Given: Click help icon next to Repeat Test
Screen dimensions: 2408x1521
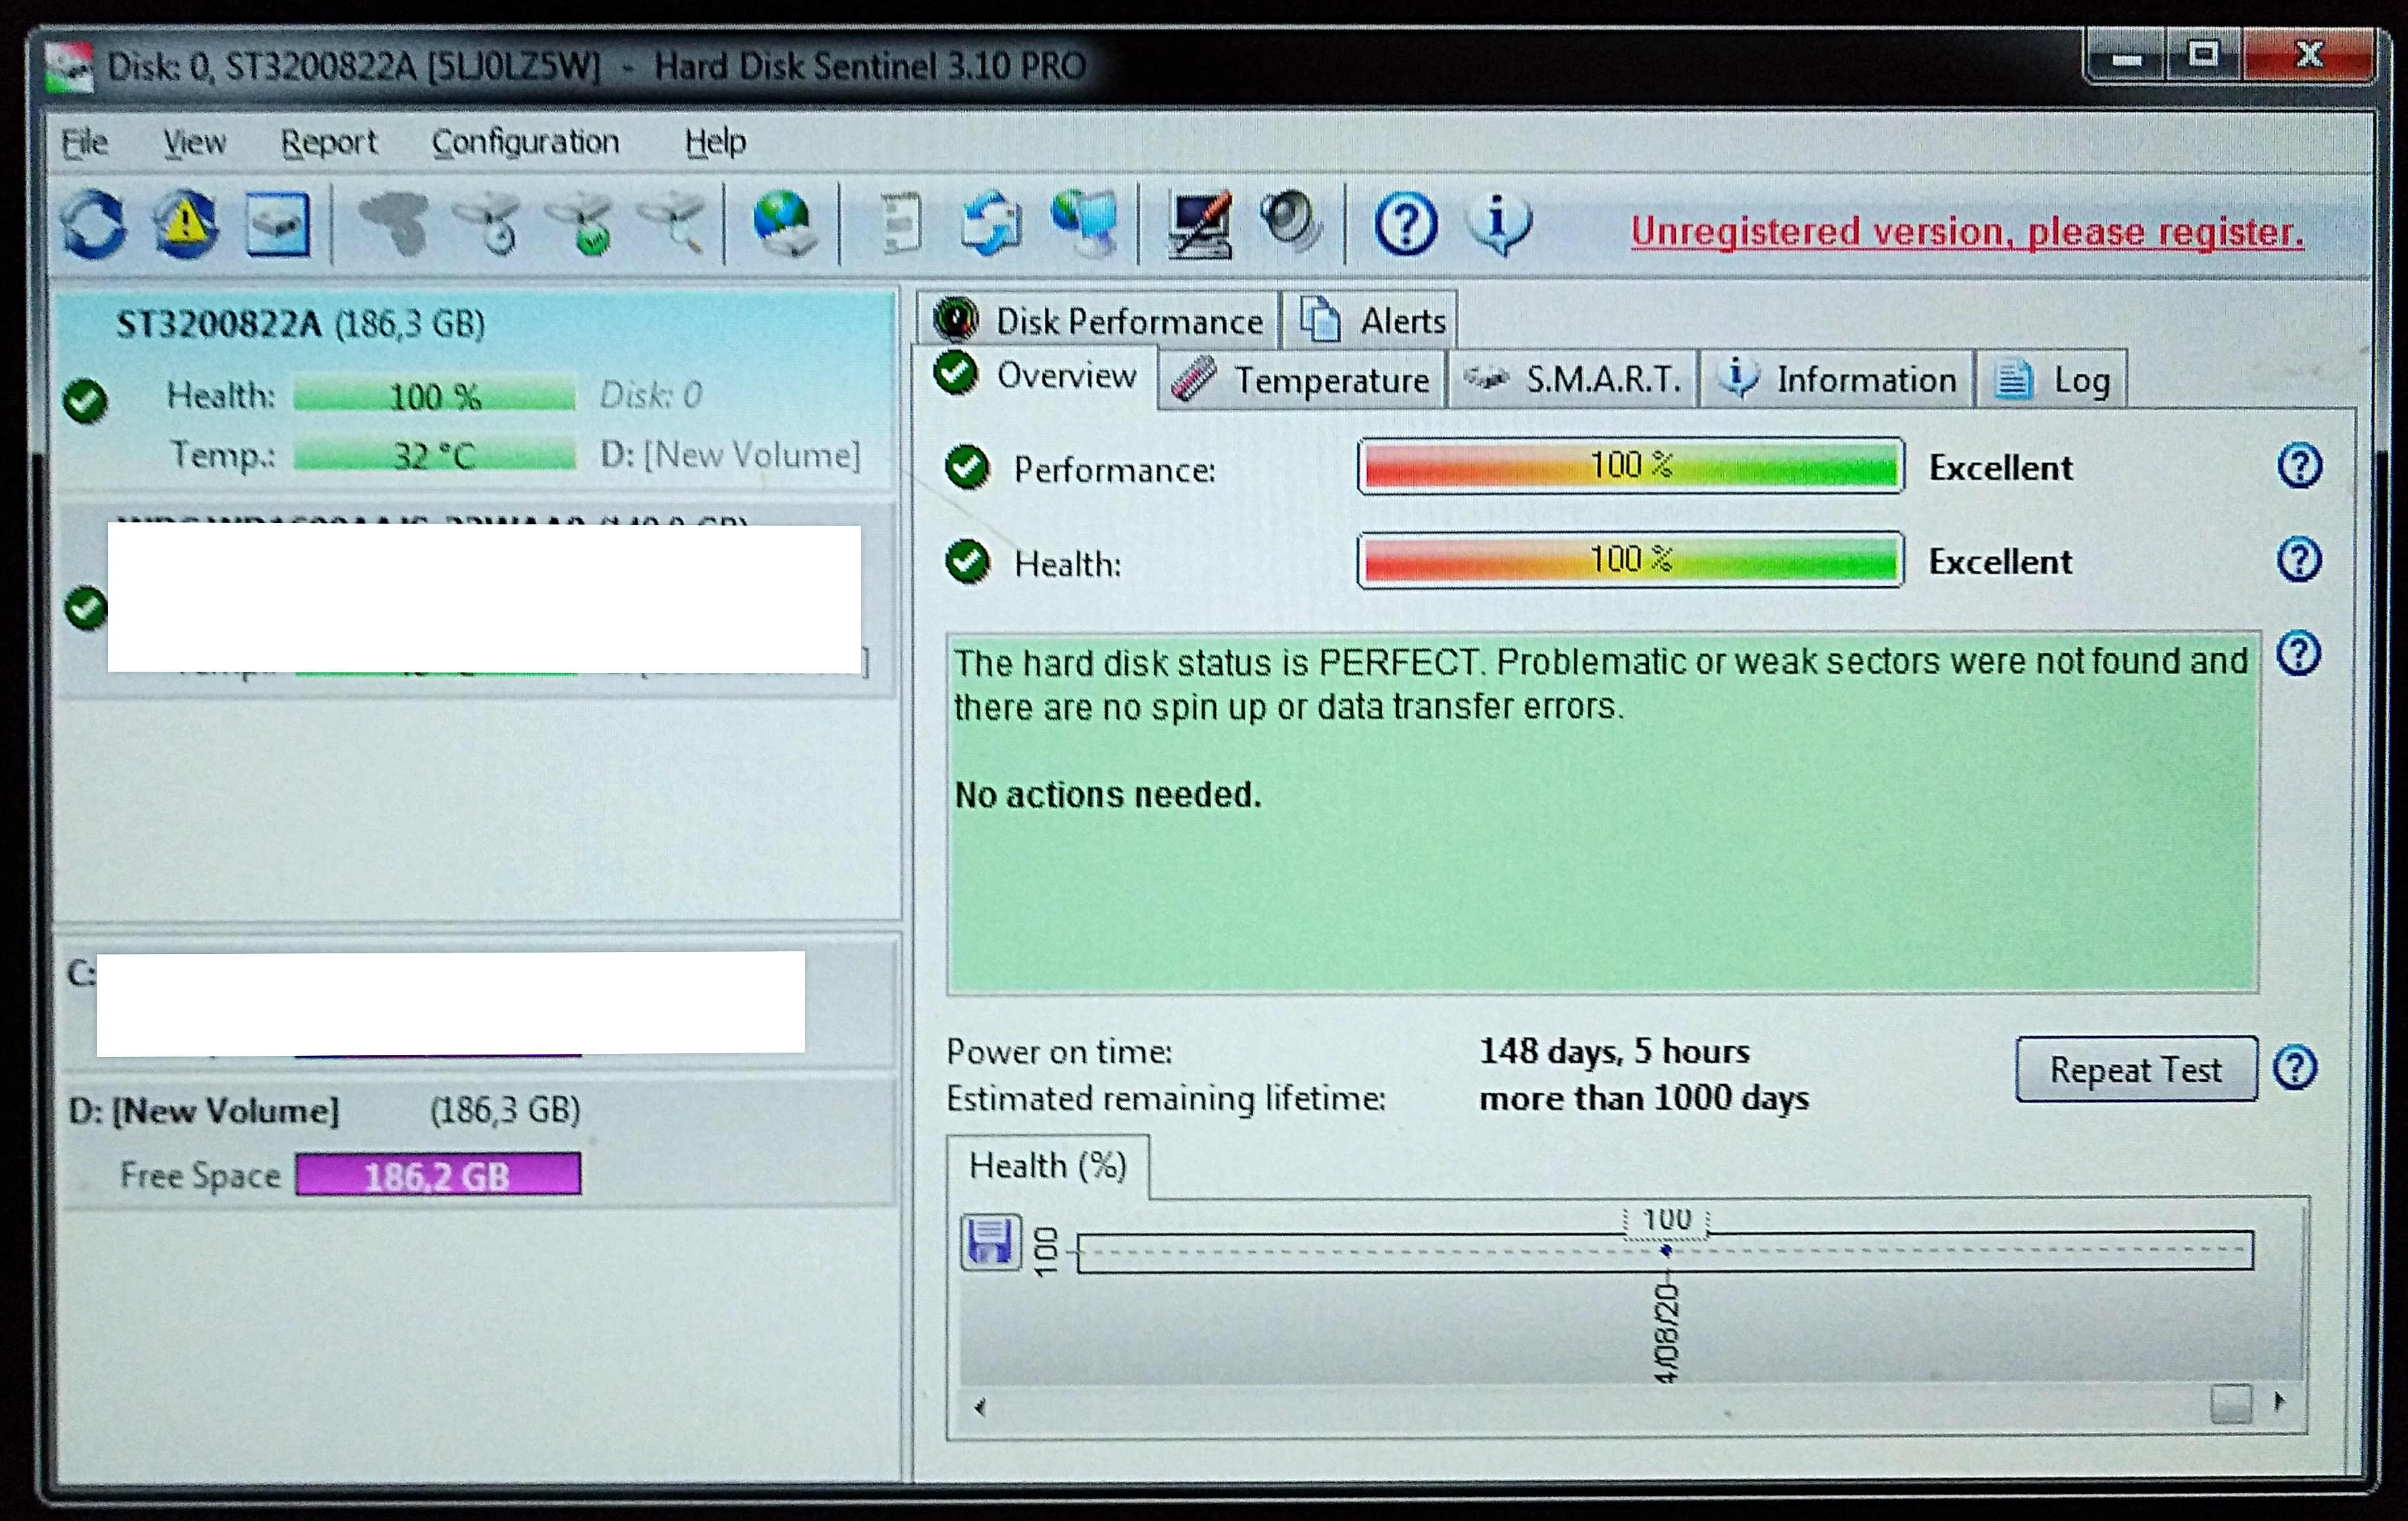Looking at the screenshot, I should pyautogui.click(x=2294, y=1067).
